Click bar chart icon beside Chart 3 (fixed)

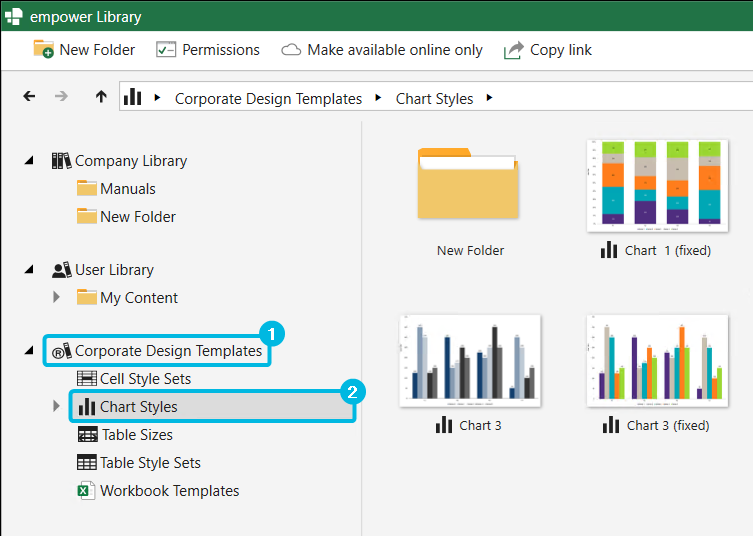pyautogui.click(x=611, y=425)
